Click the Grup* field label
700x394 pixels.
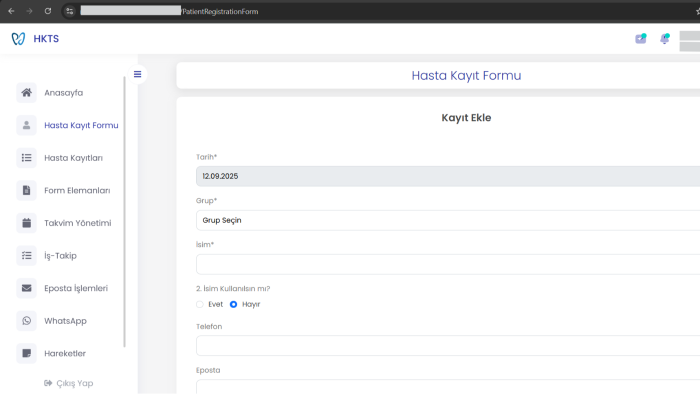pyautogui.click(x=206, y=201)
